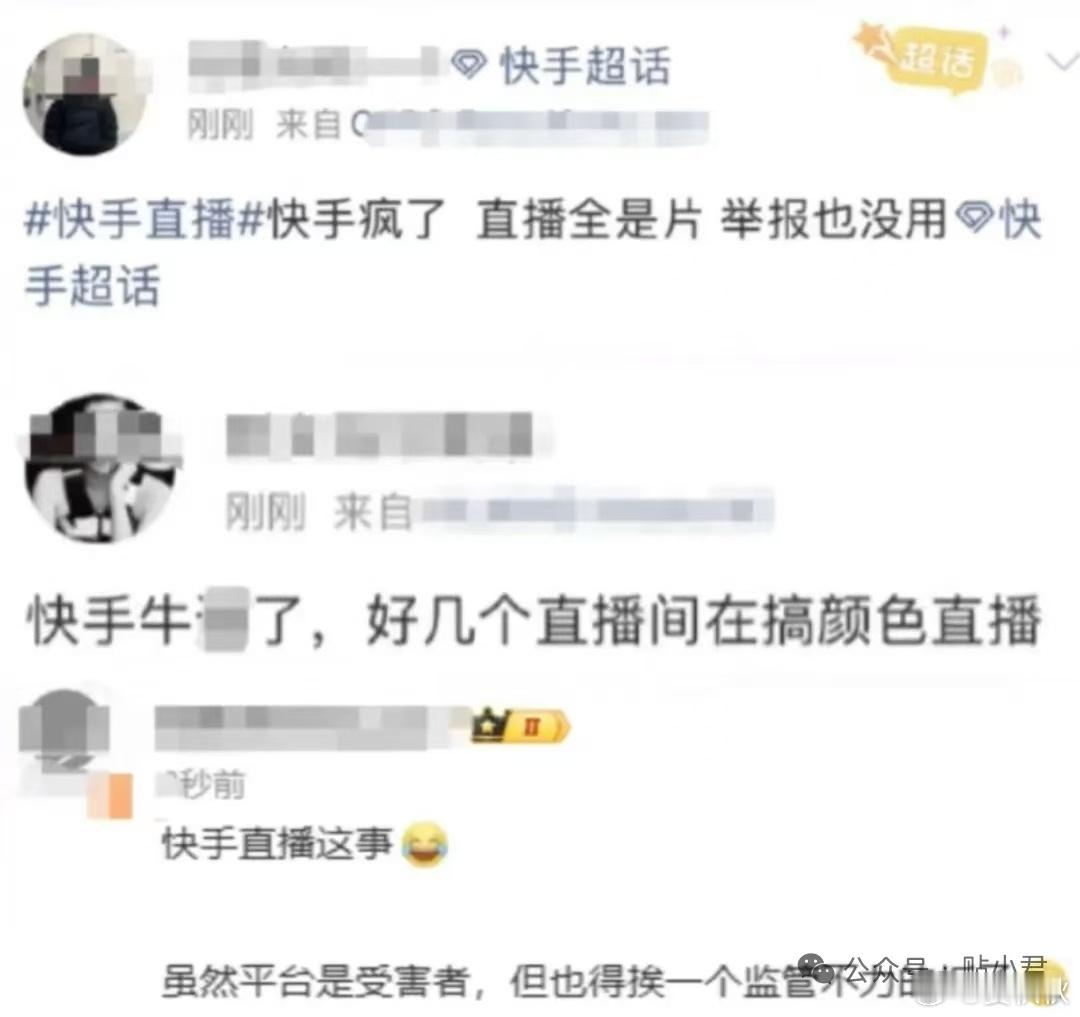The width and height of the screenshot is (1080, 1017).
Task: Open the second poster's black-and-white avatar
Action: point(101,468)
